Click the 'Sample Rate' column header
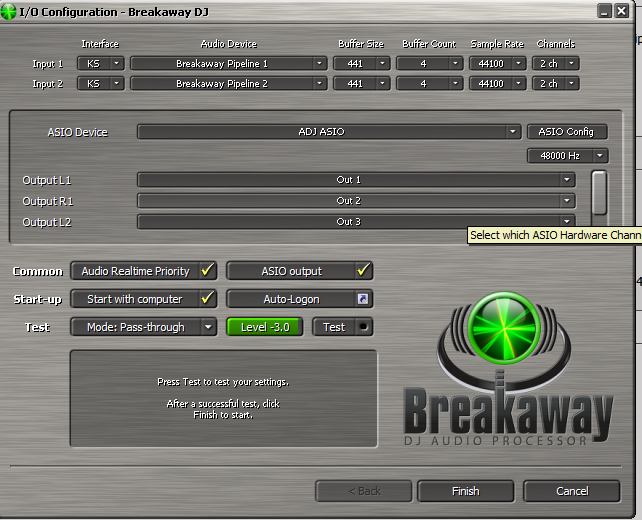Image resolution: width=642 pixels, height=520 pixels. coord(497,44)
